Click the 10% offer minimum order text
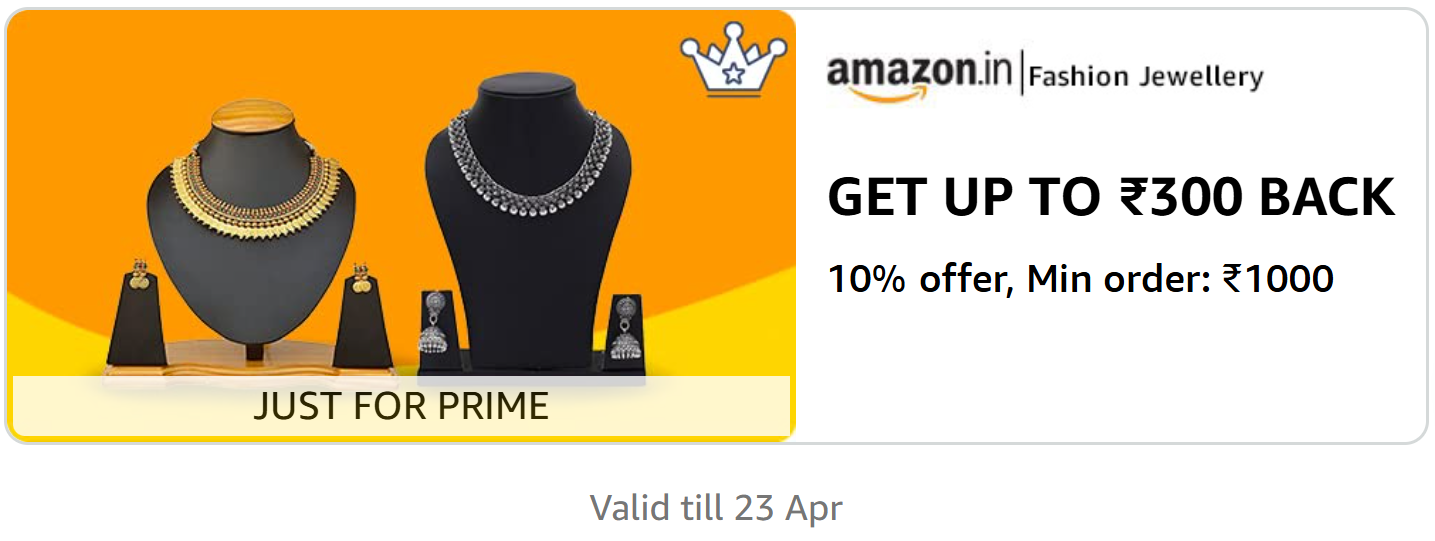The height and width of the screenshot is (541, 1435). coord(1080,278)
